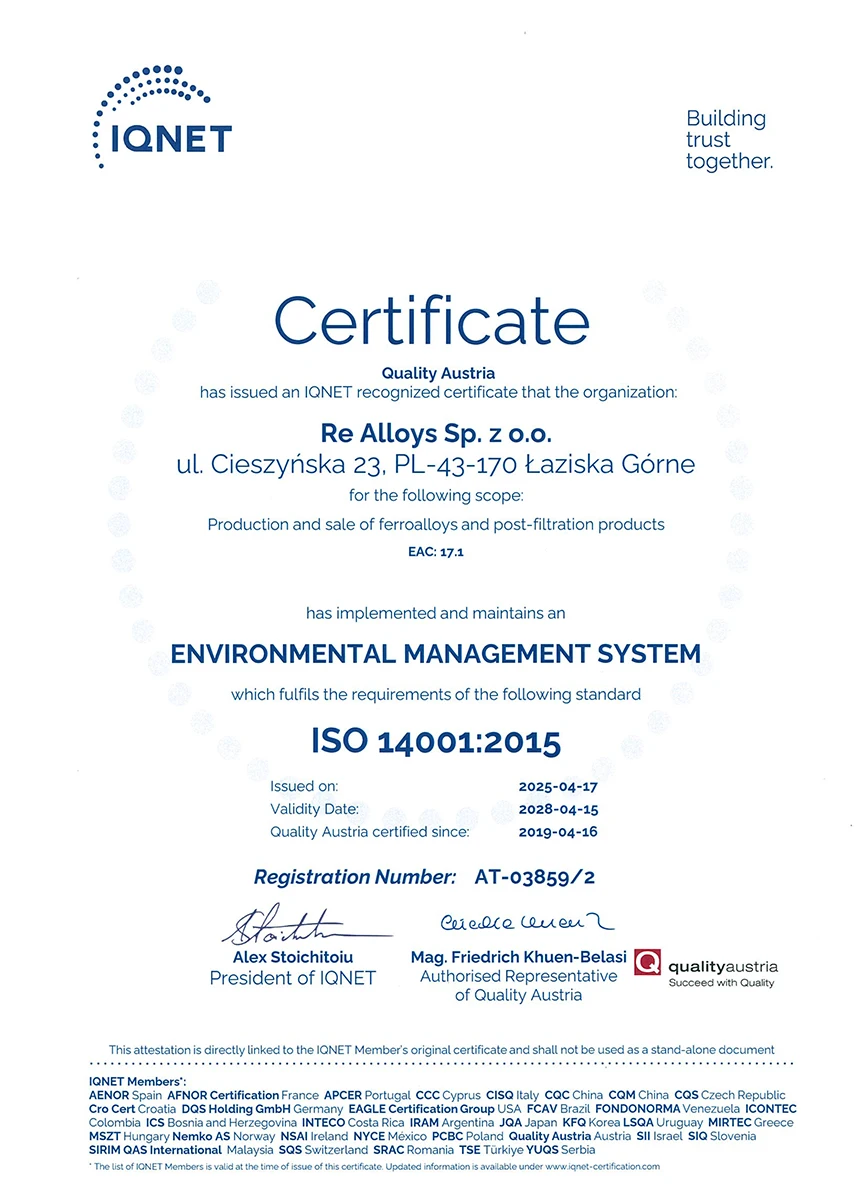Click the 'IQNET Members*:' heading
Image resolution: width=868 pixels, height=1200 pixels.
(137, 1082)
